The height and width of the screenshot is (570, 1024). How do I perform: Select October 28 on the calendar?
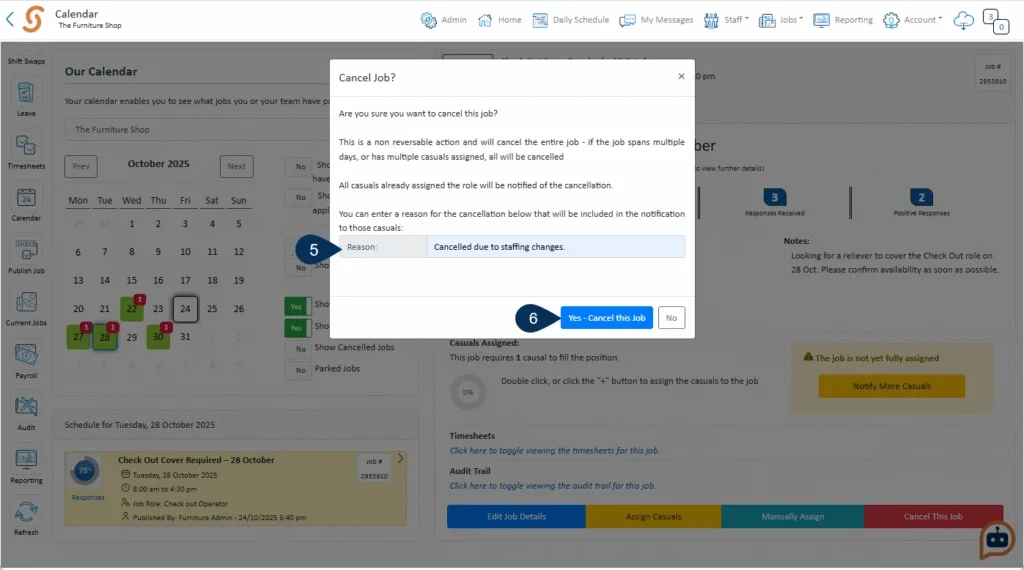coord(105,337)
